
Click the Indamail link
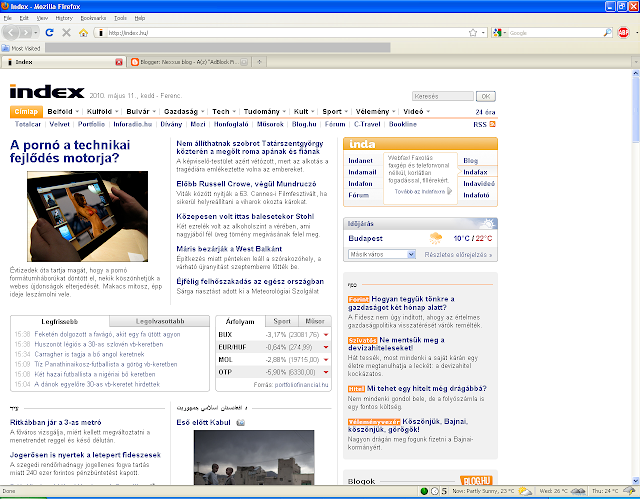(x=362, y=172)
